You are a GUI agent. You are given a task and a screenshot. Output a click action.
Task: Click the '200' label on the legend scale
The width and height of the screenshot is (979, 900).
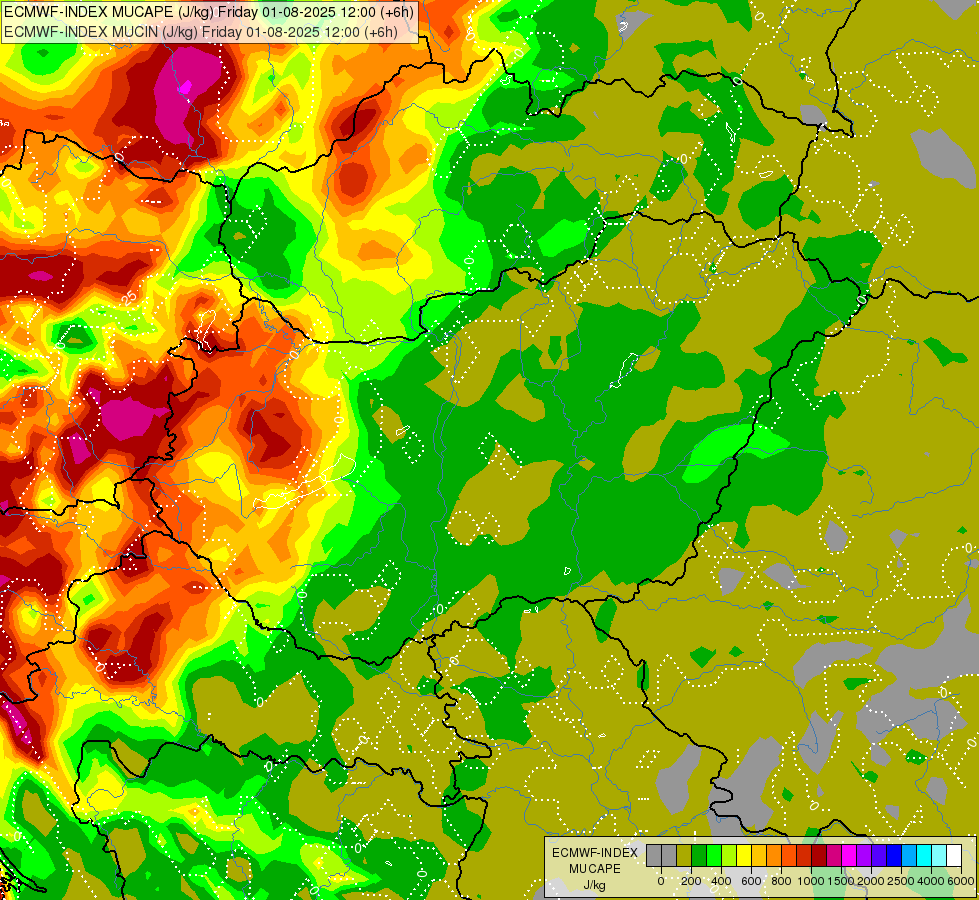pos(692,881)
